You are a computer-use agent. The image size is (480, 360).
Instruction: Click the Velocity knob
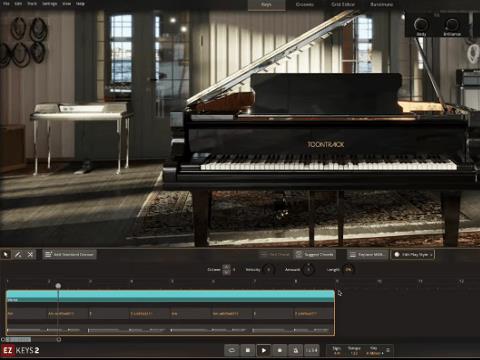(x=268, y=270)
